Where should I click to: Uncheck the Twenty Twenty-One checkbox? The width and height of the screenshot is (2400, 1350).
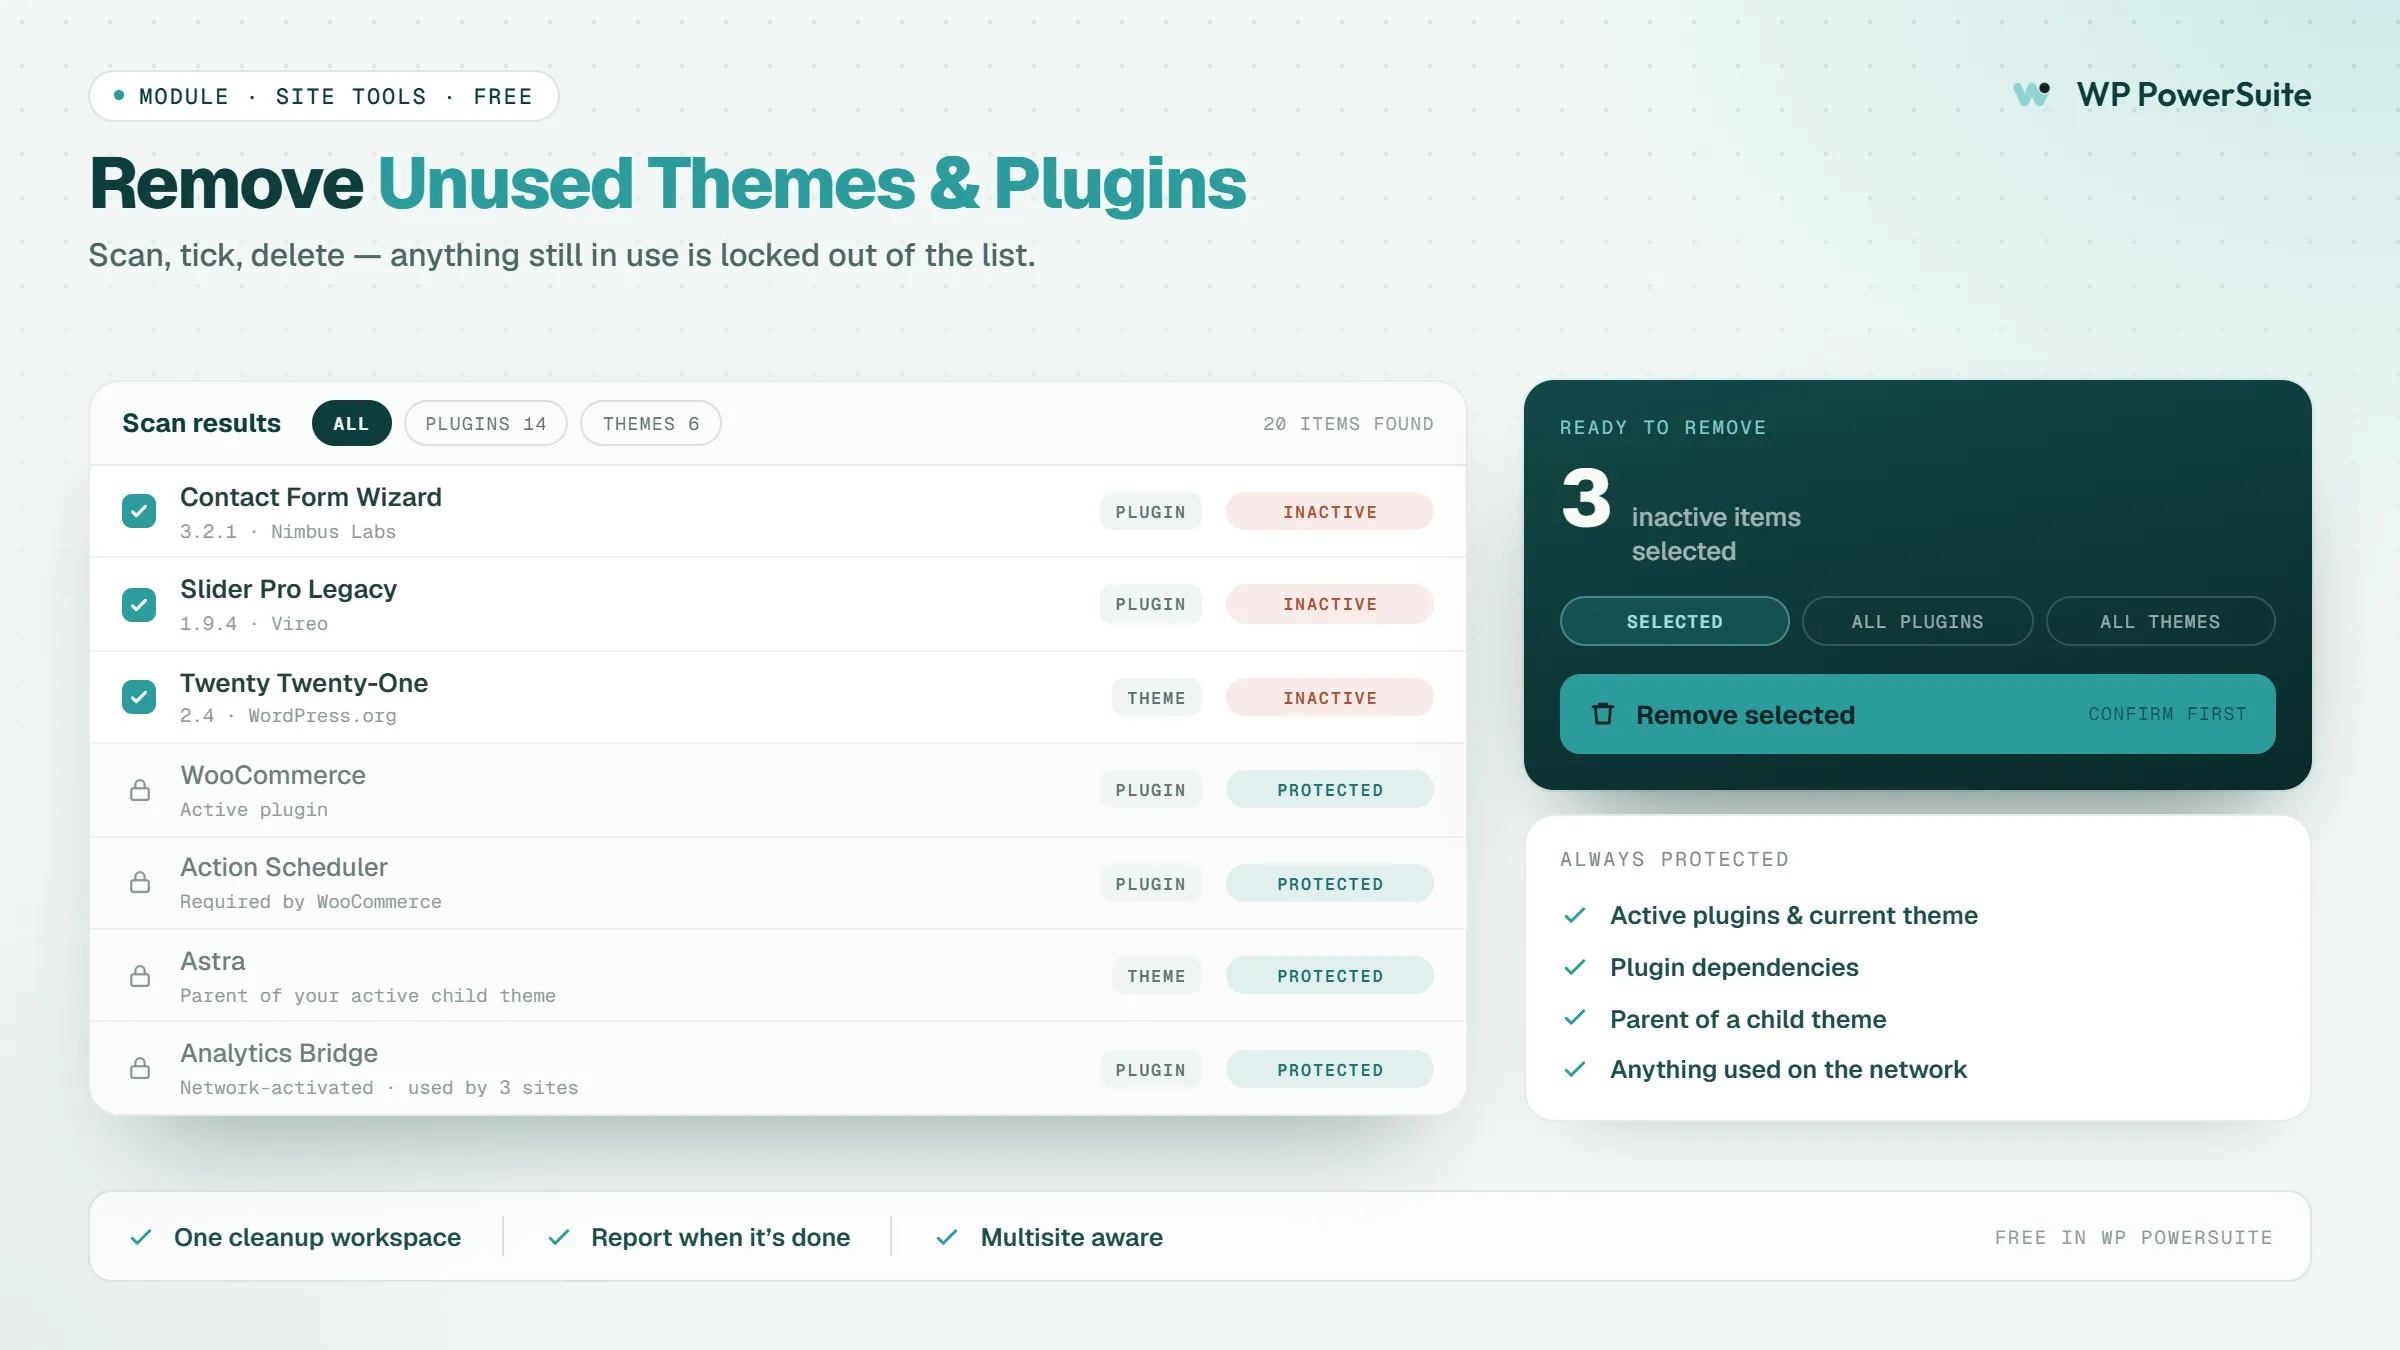[139, 697]
